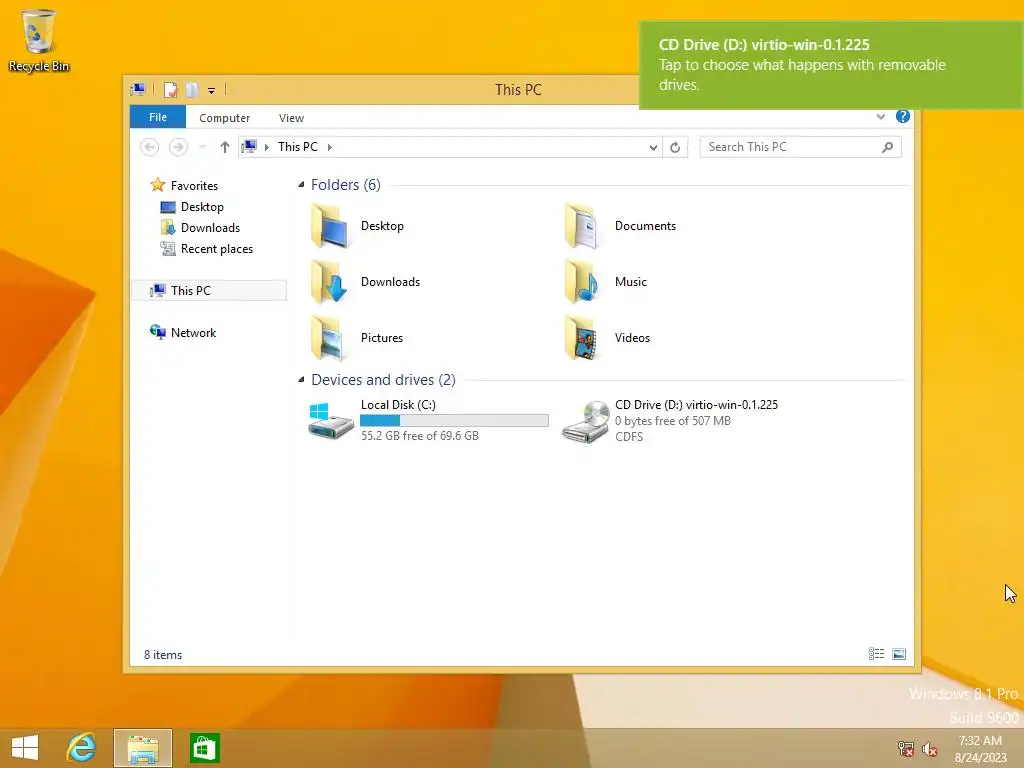Select Network in the navigation pane
Viewport: 1024px width, 768px height.
tap(183, 332)
